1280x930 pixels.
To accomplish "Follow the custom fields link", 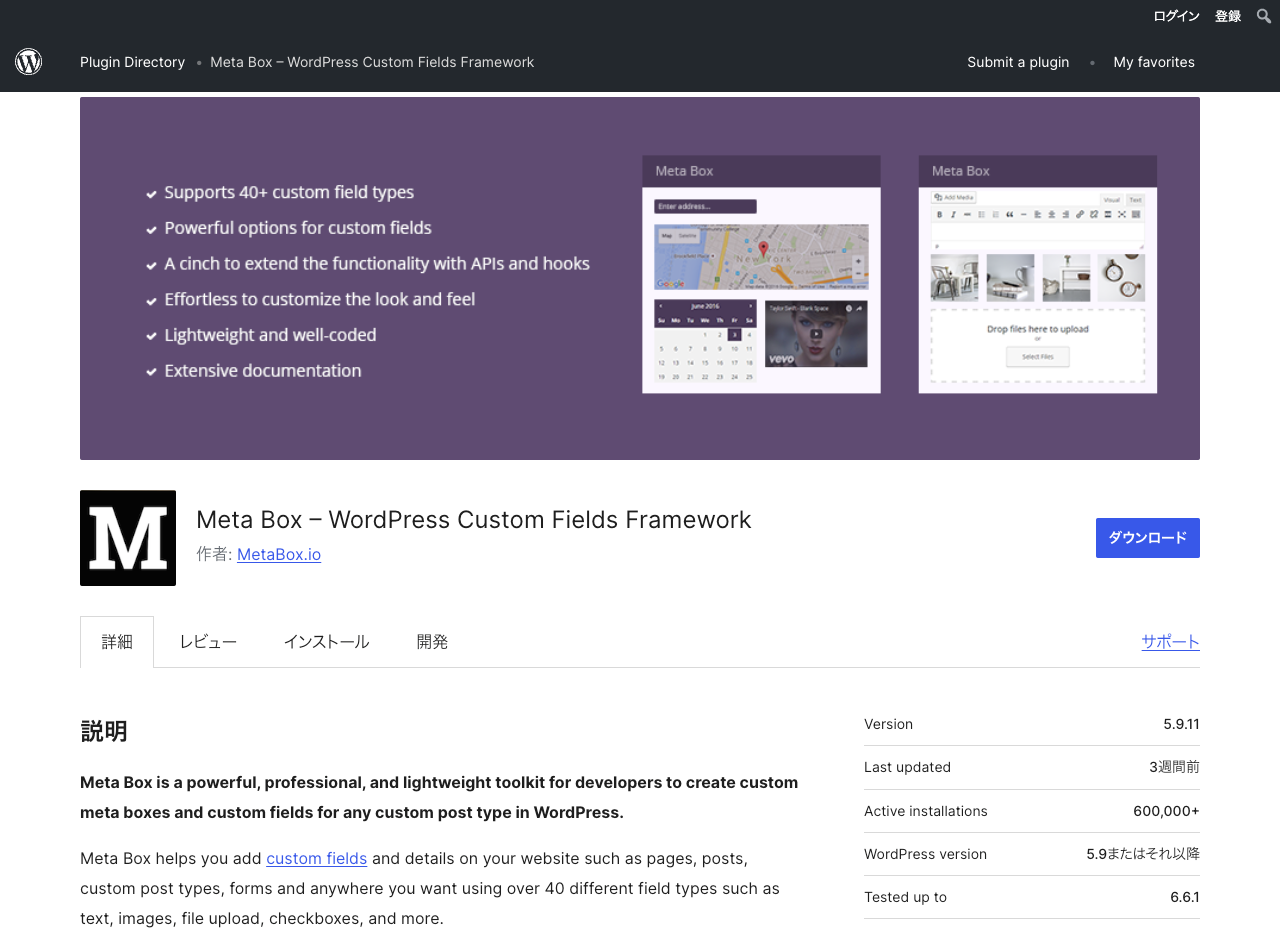I will point(317,858).
